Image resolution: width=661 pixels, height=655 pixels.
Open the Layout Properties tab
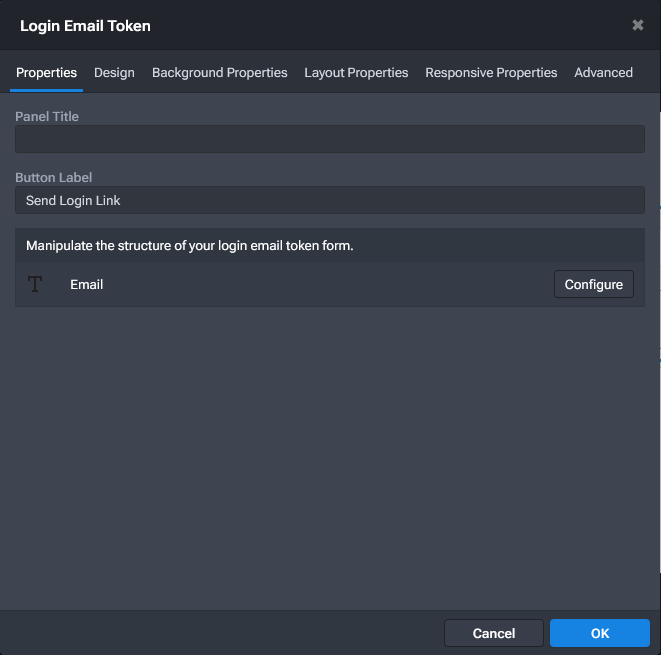pos(356,72)
